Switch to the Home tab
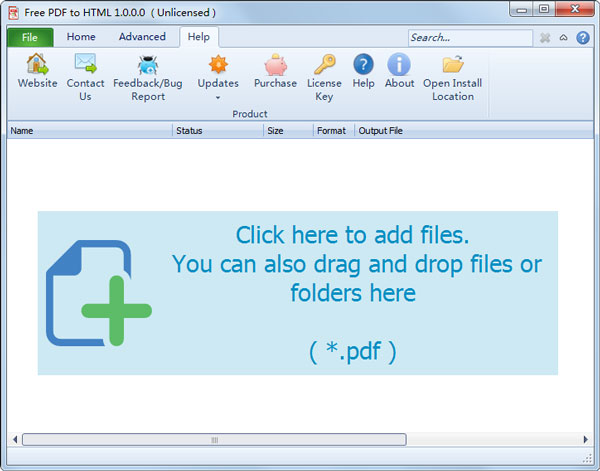 pyautogui.click(x=81, y=37)
